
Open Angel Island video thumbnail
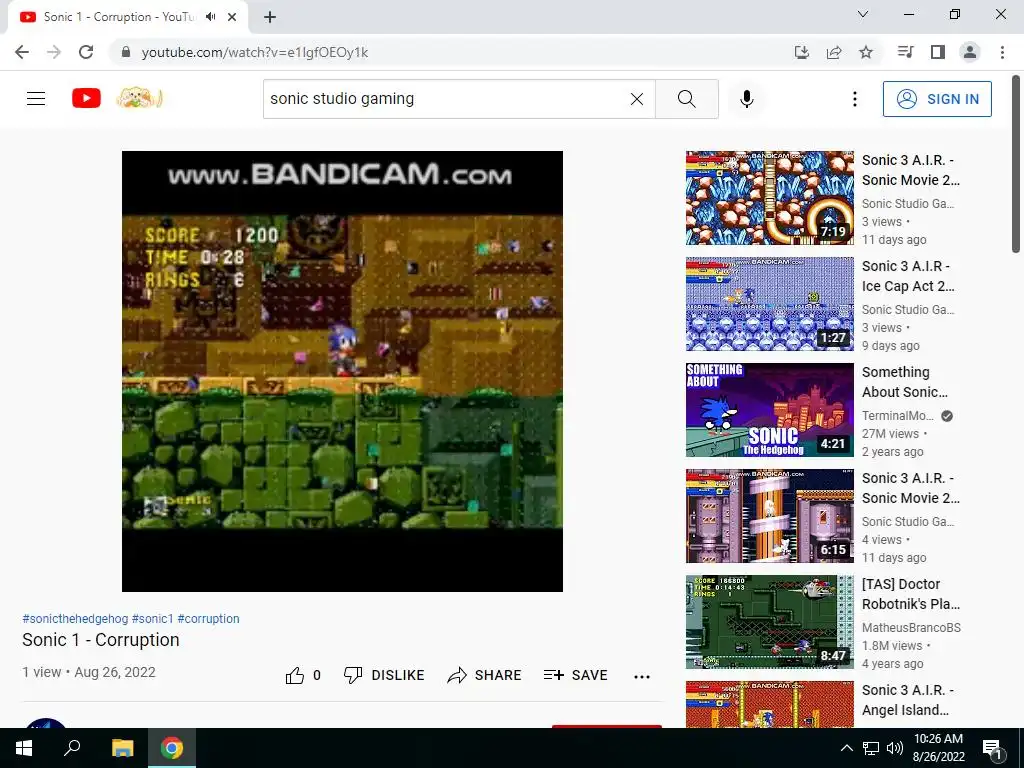pyautogui.click(x=769, y=705)
